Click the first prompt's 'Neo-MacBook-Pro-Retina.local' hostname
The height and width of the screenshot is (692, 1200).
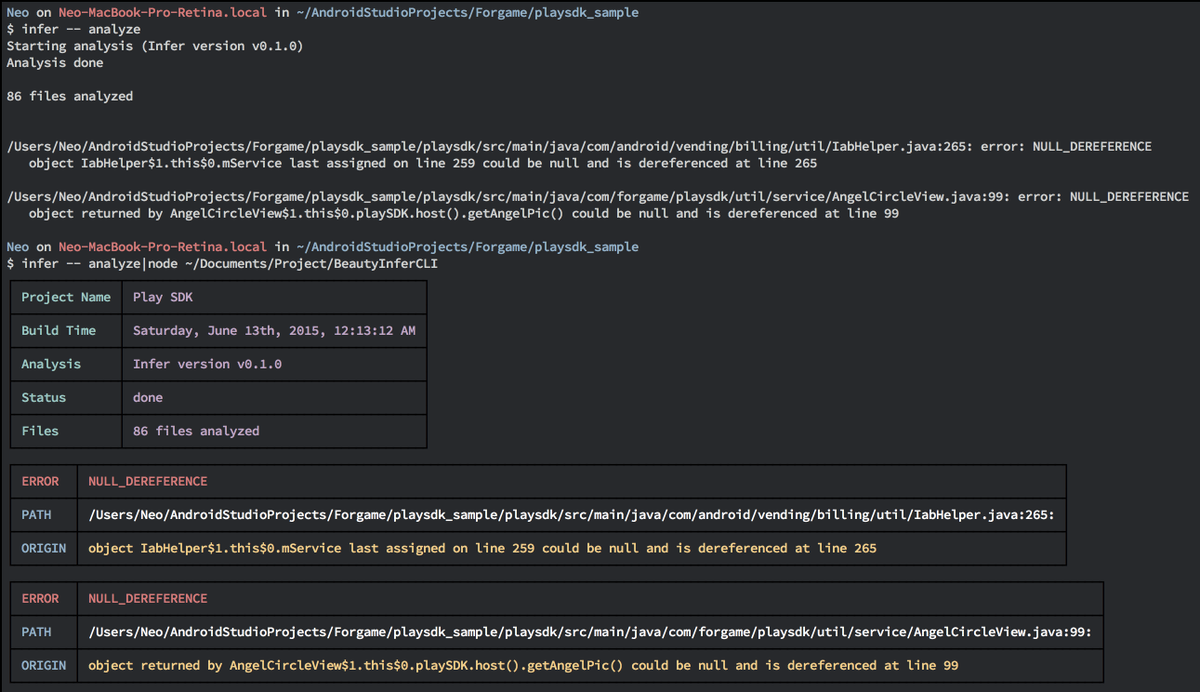(x=162, y=13)
